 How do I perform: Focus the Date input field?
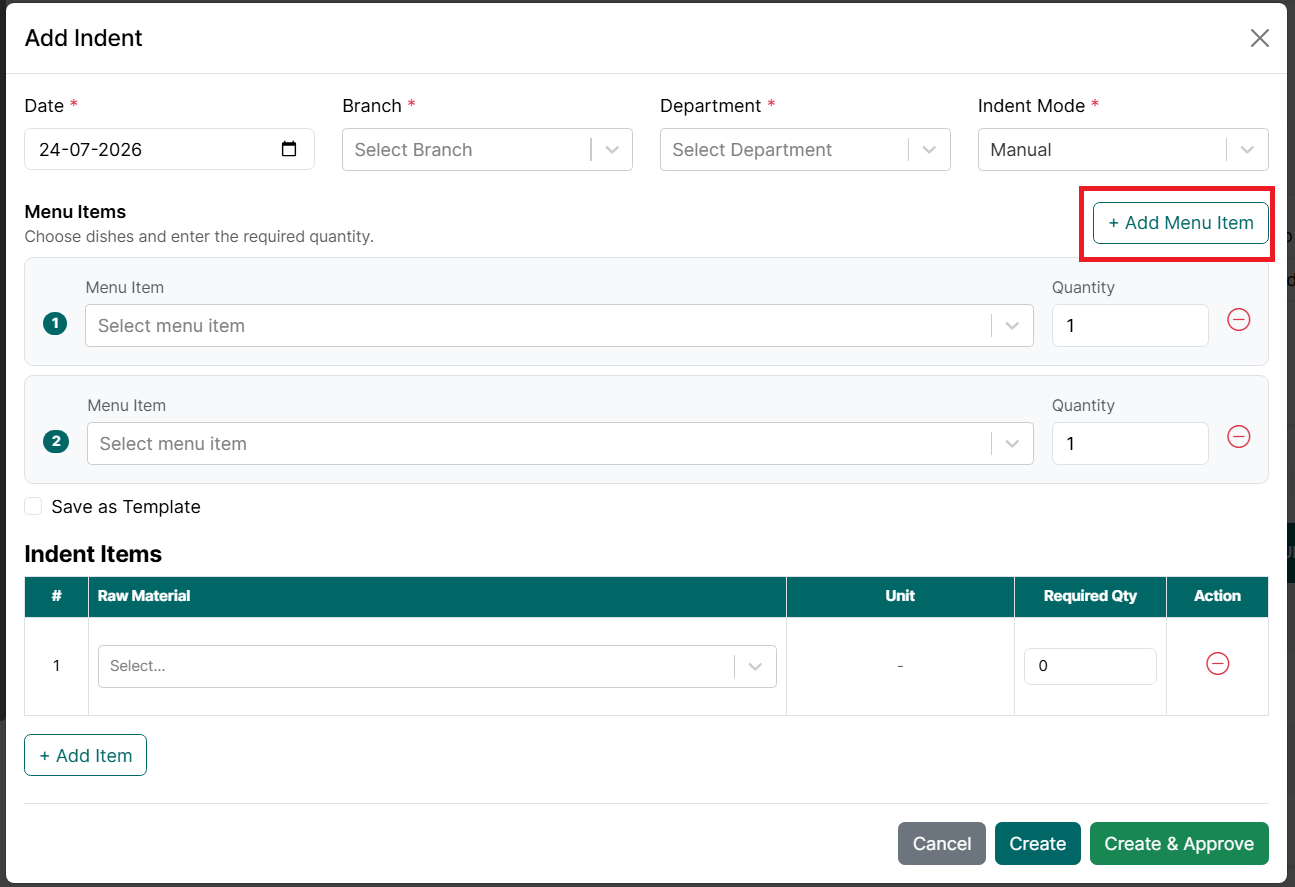tap(169, 149)
